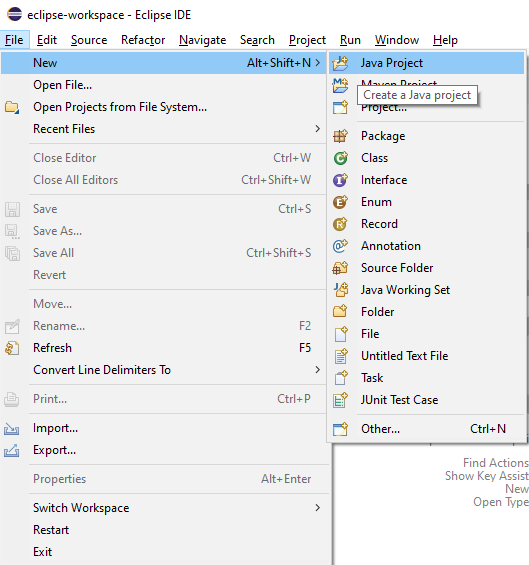Open the Source menu
Viewport: 529px width, 565px height.
89,40
